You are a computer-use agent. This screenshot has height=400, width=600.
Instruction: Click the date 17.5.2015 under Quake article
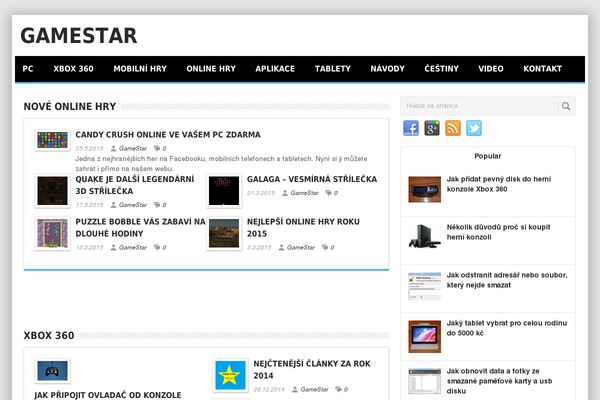click(x=89, y=205)
